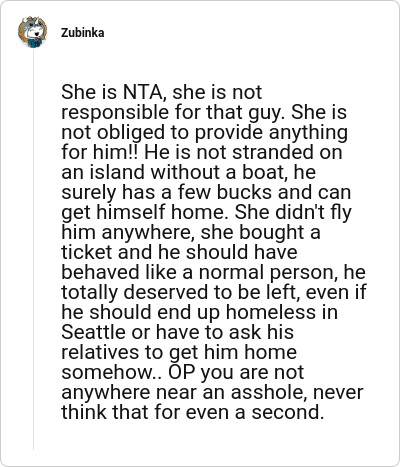
Task: Click the line "behaved like a normal person, he"
Action: click(214, 272)
